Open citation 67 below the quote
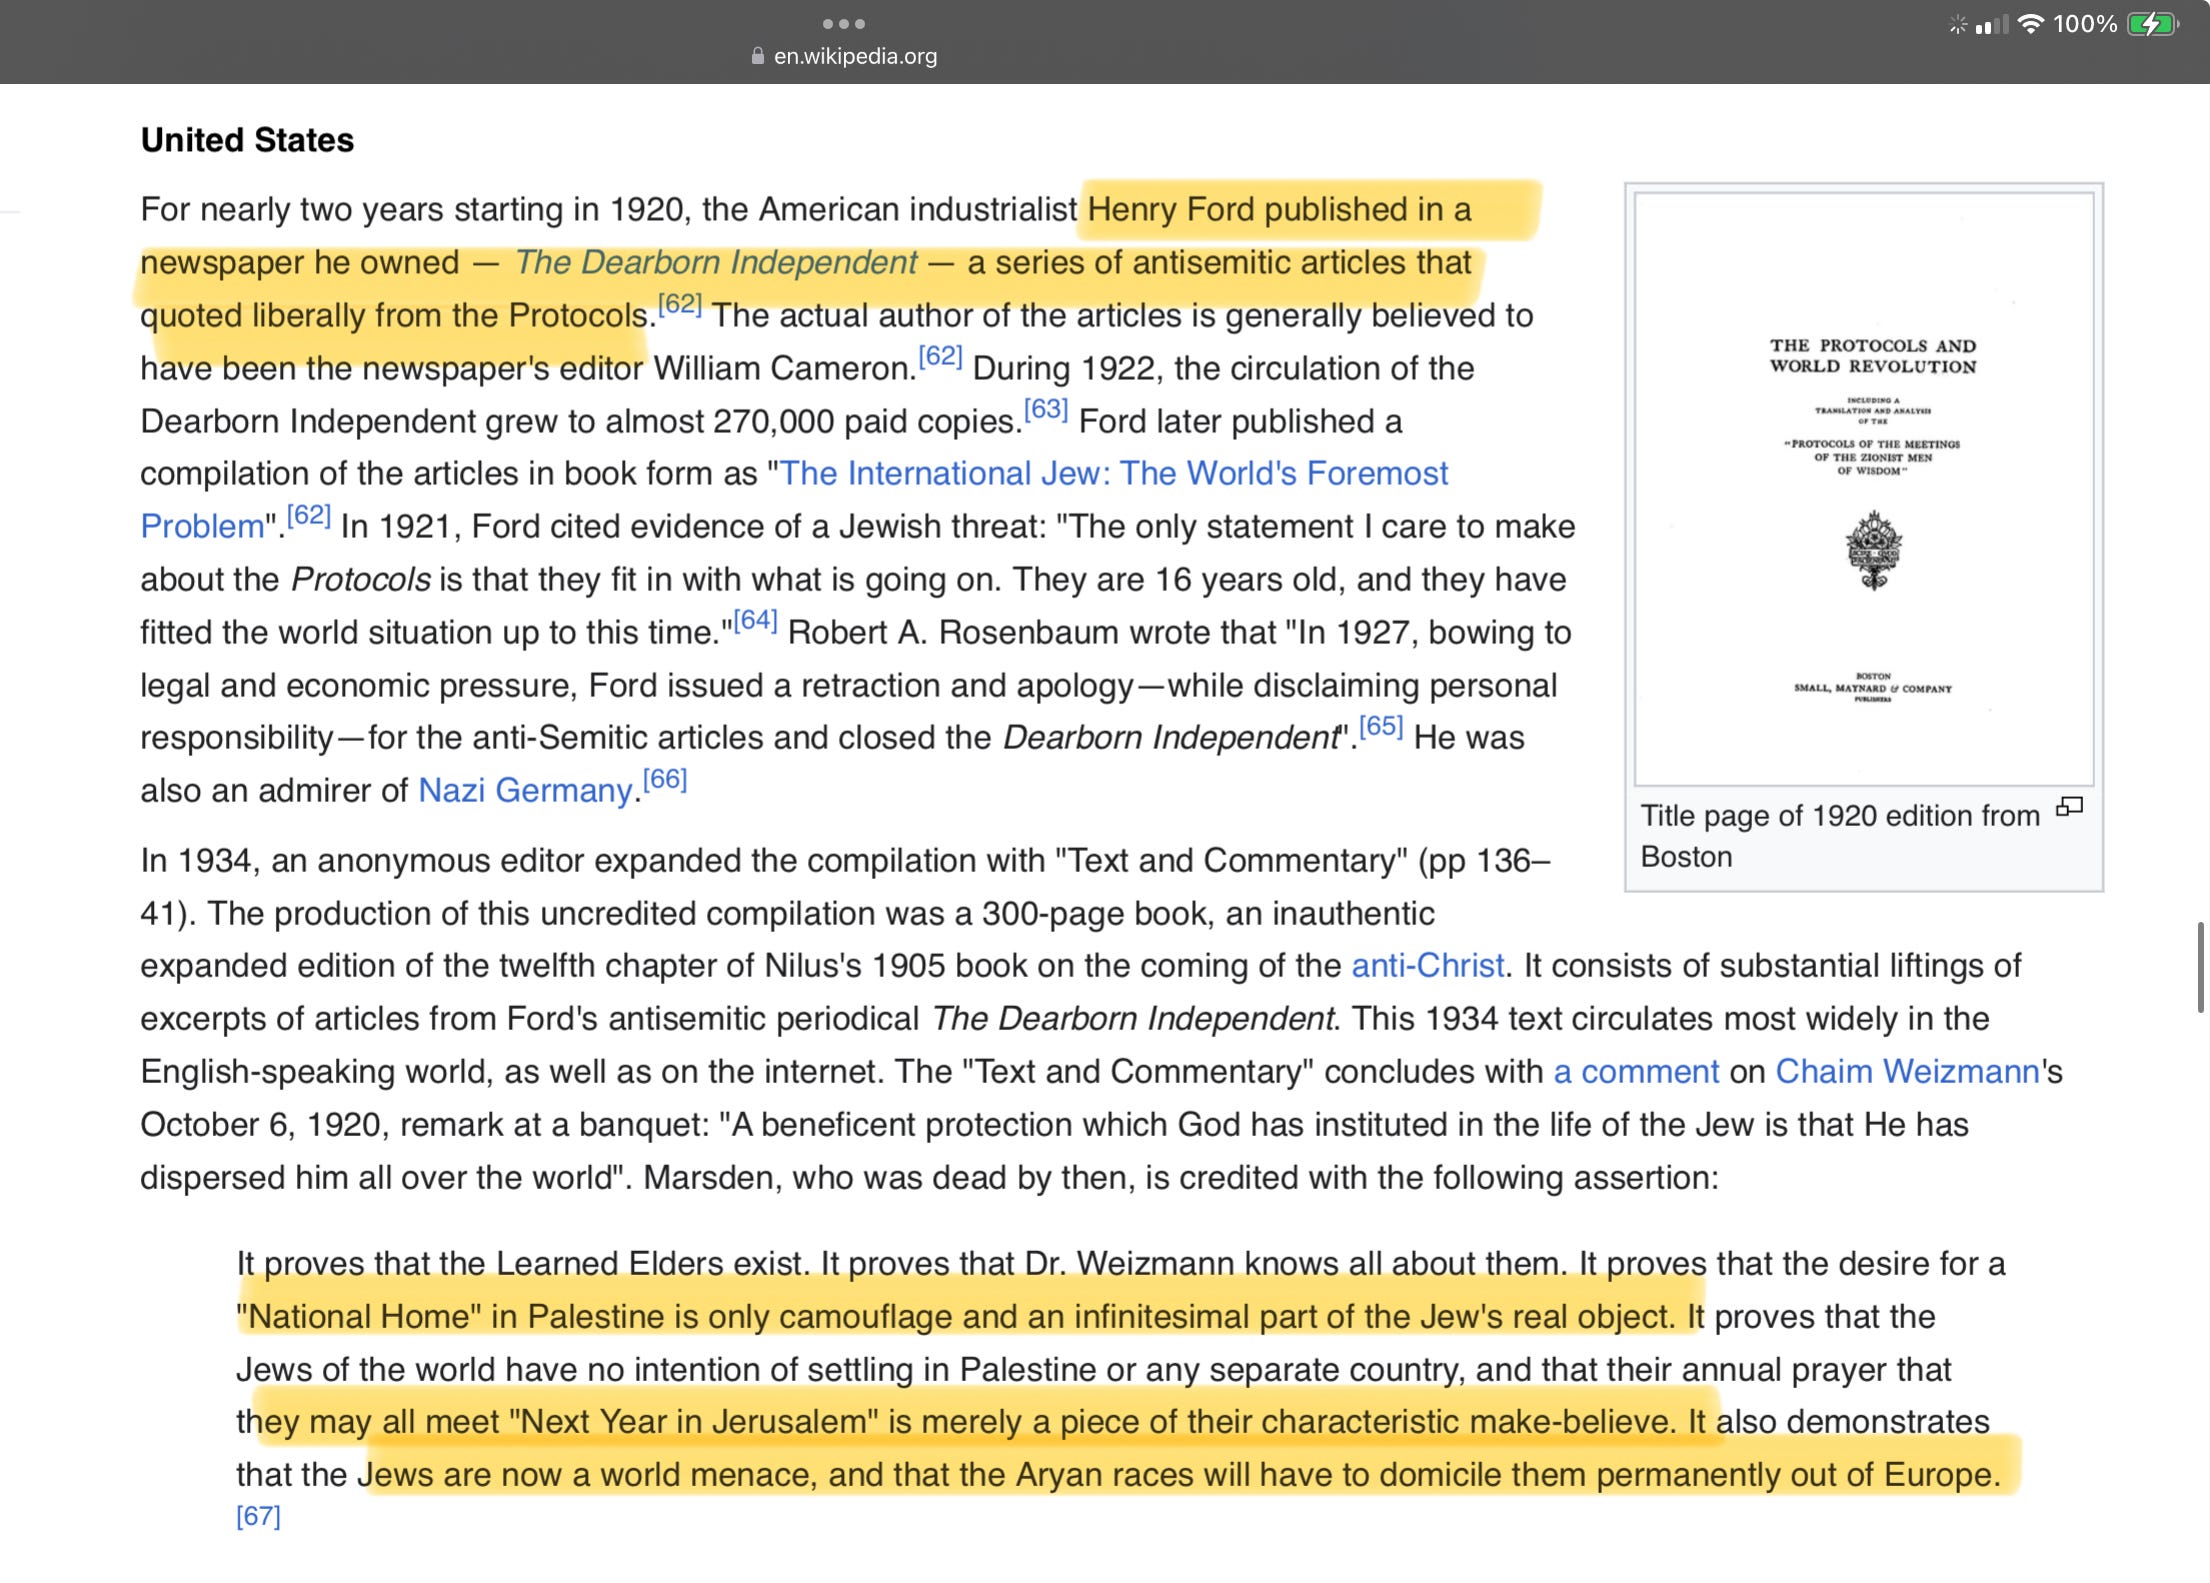 coord(258,1516)
